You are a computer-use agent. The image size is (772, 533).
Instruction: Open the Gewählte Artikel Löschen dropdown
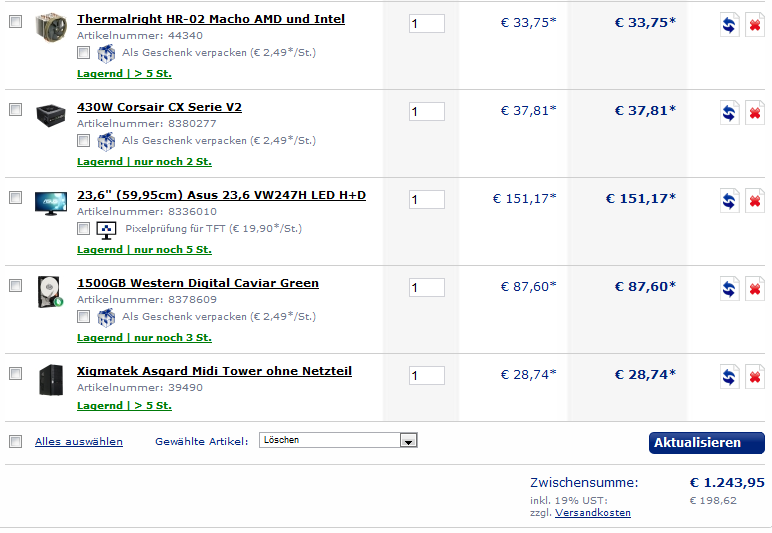coord(338,440)
